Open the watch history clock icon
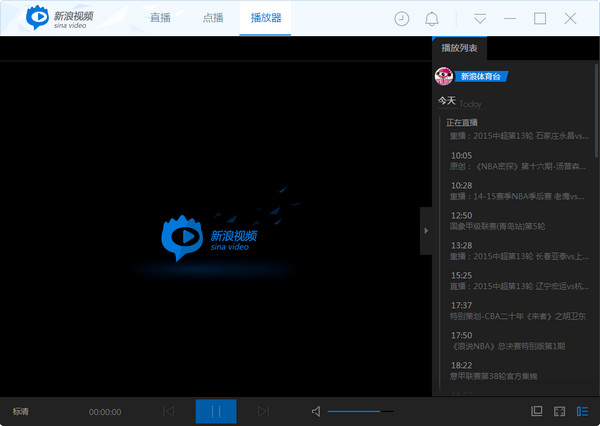600x426 pixels. click(402, 19)
